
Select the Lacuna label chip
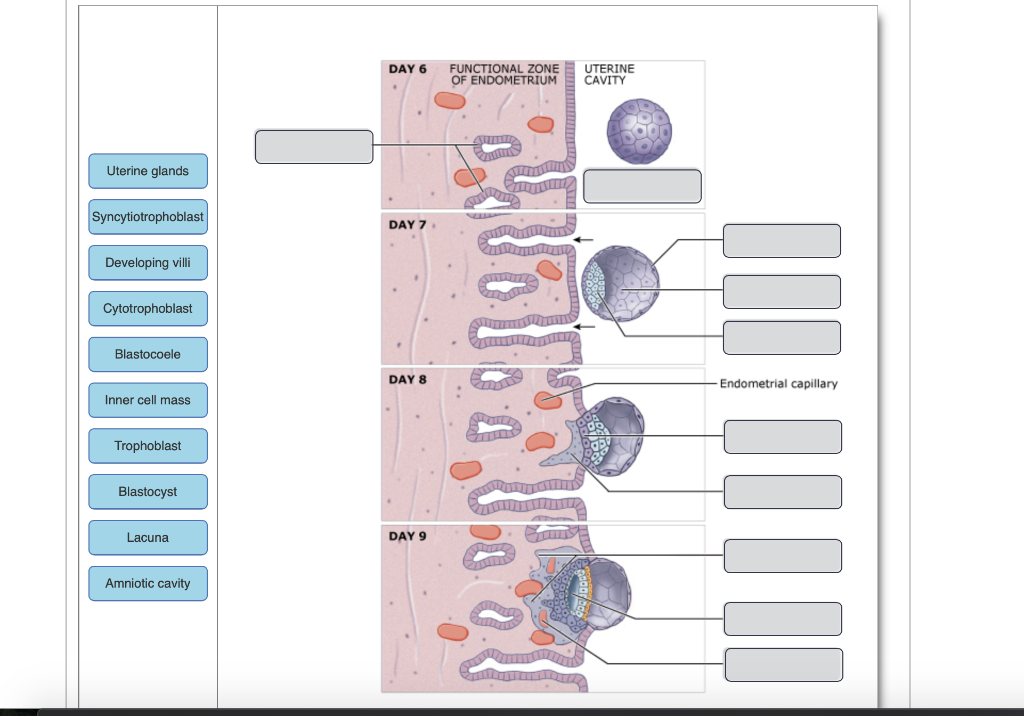pos(147,537)
